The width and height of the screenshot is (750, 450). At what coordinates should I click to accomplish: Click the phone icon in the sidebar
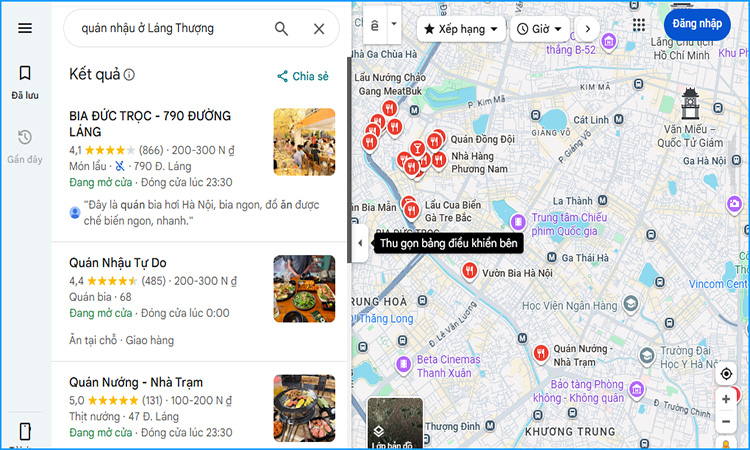[25, 431]
